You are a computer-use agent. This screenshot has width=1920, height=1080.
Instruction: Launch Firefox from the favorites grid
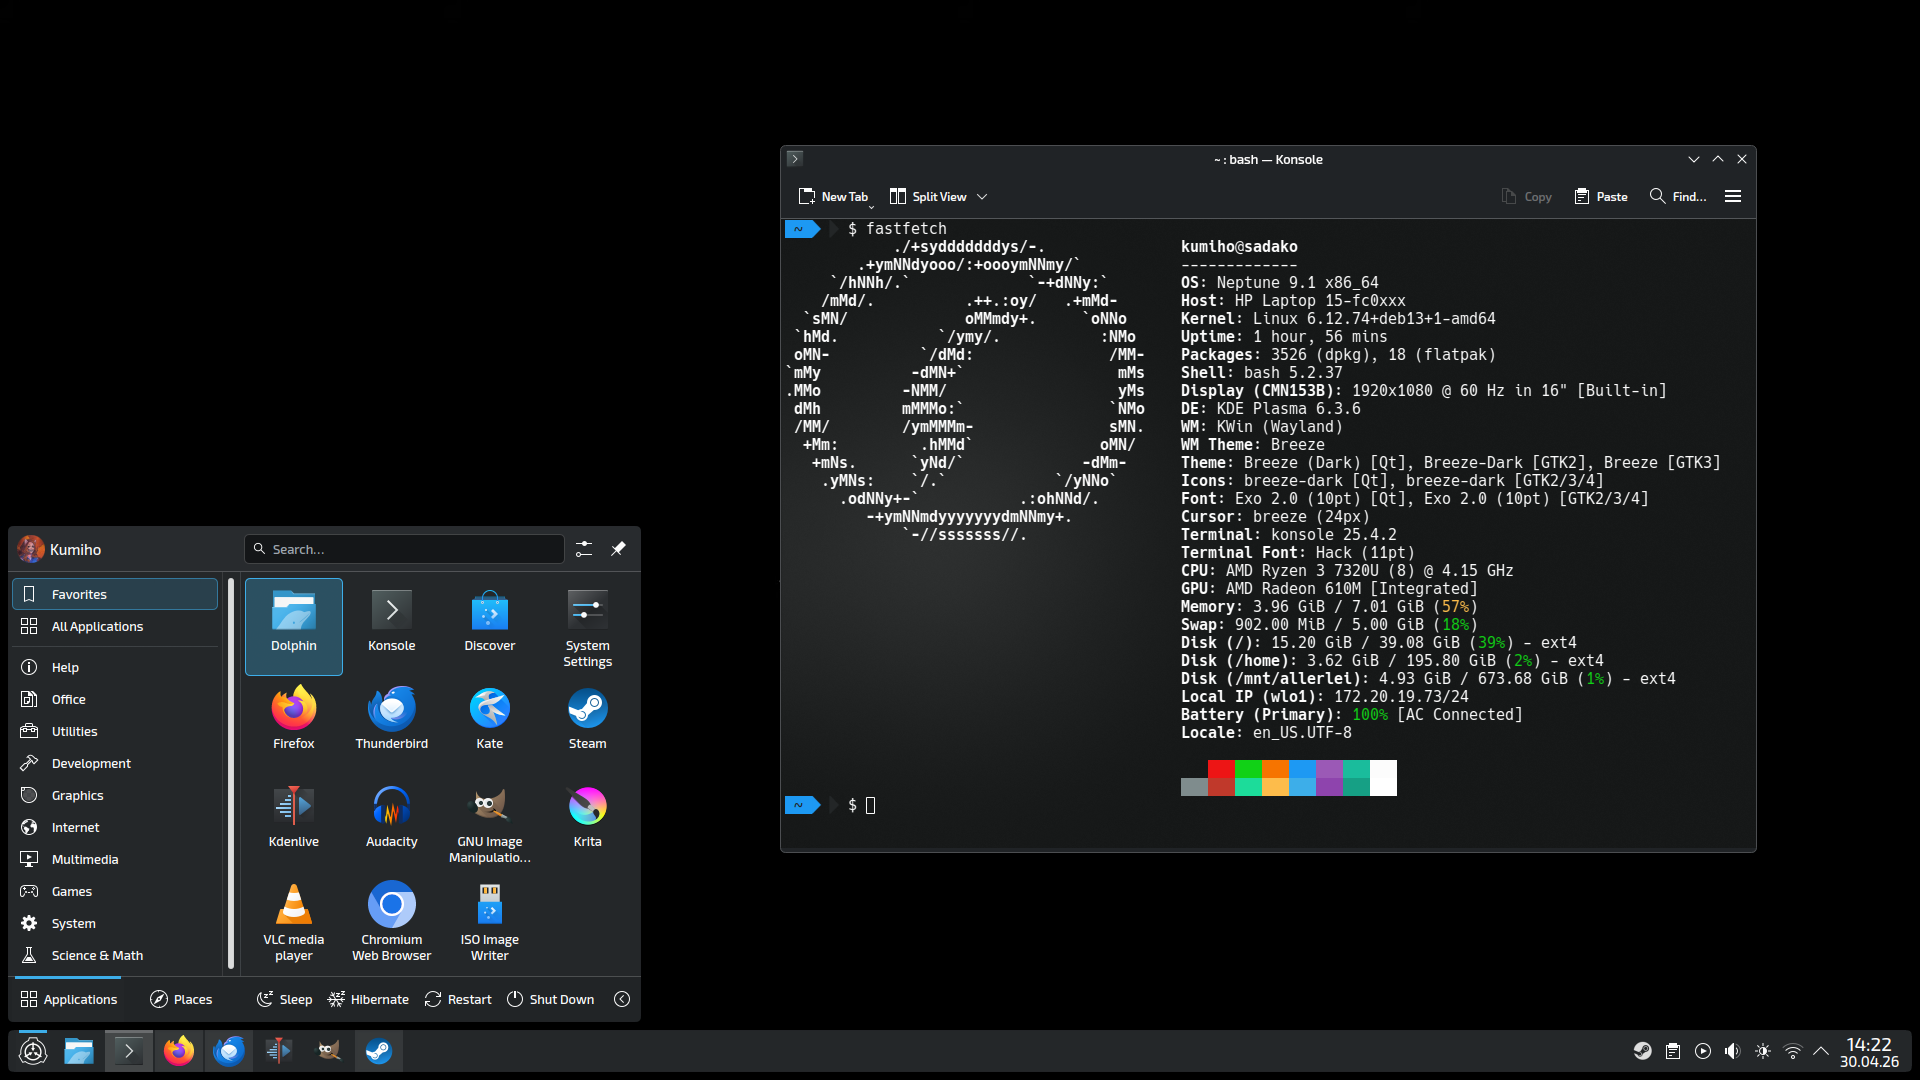pos(293,724)
